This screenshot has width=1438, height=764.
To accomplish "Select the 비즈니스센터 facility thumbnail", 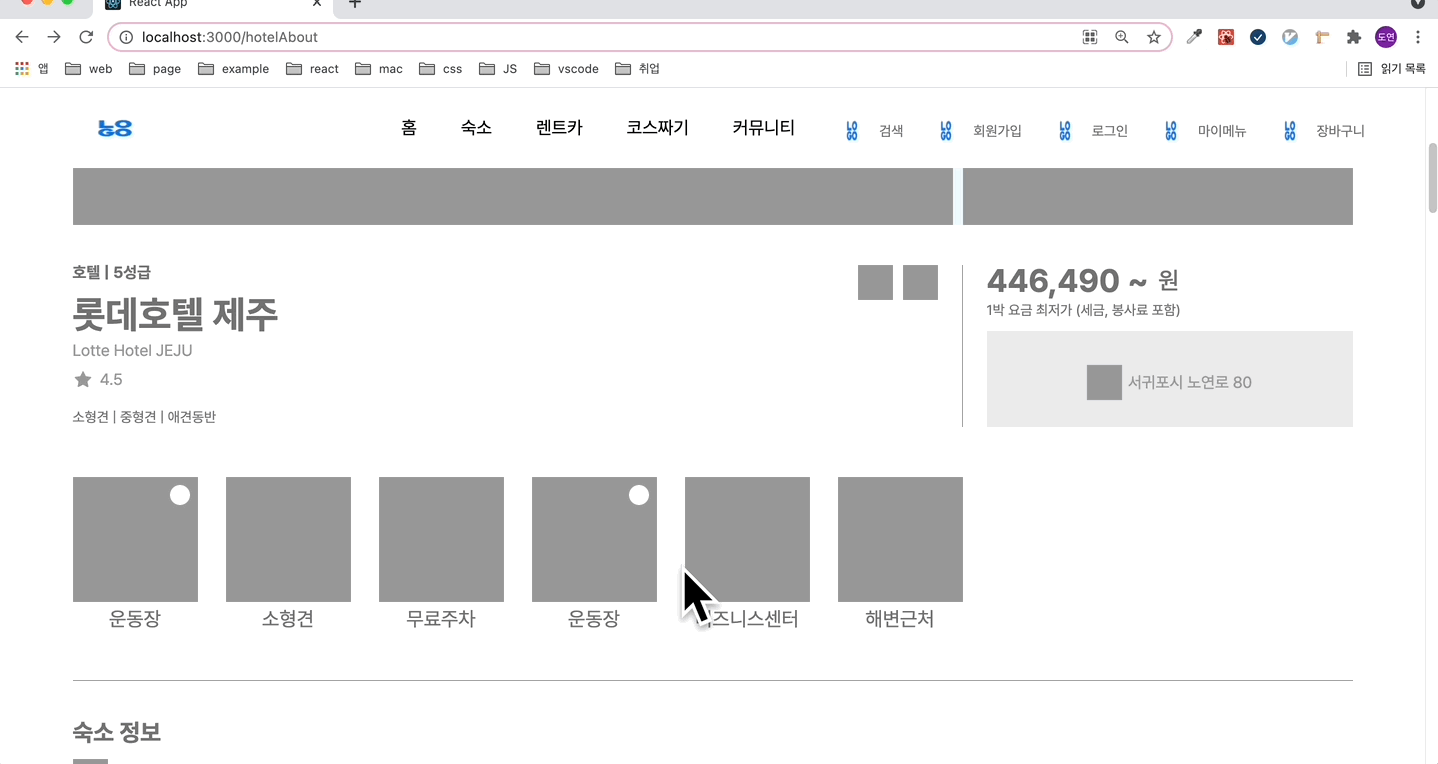I will 747,539.
